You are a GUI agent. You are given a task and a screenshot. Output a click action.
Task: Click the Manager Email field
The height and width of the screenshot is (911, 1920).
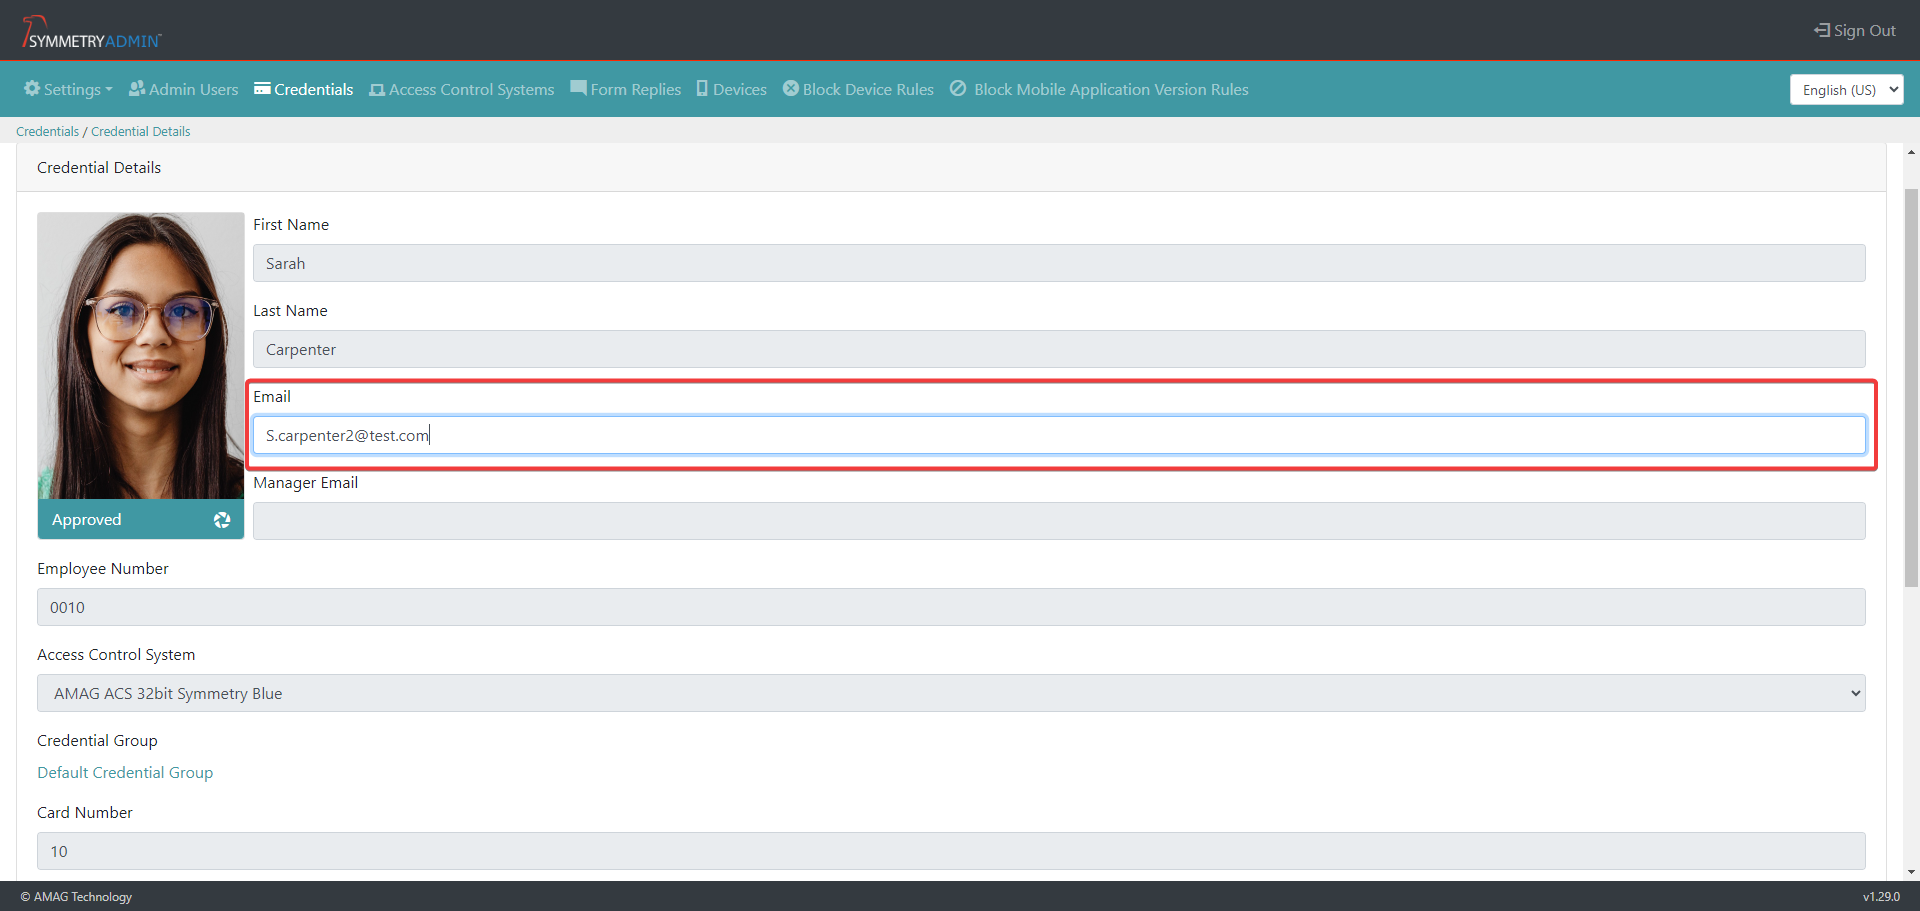pos(1059,521)
